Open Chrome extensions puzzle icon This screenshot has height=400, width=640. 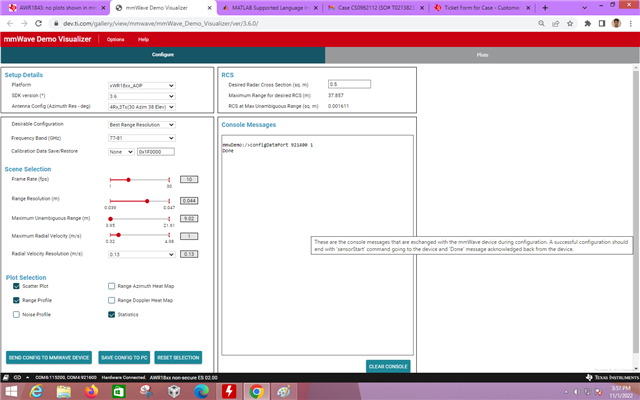pos(587,23)
